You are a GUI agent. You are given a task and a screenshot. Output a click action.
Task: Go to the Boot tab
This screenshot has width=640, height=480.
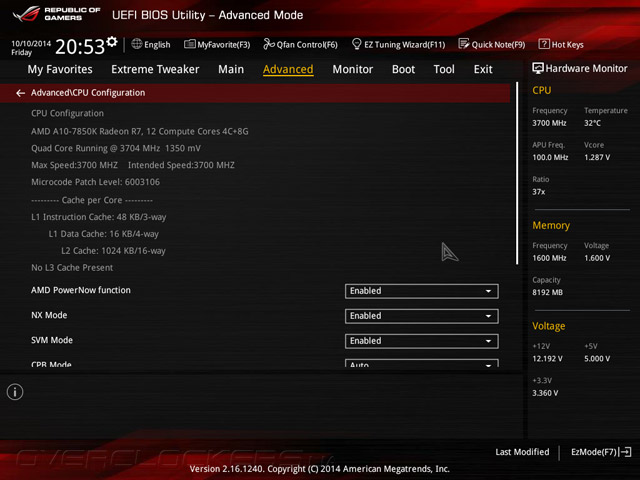[403, 69]
